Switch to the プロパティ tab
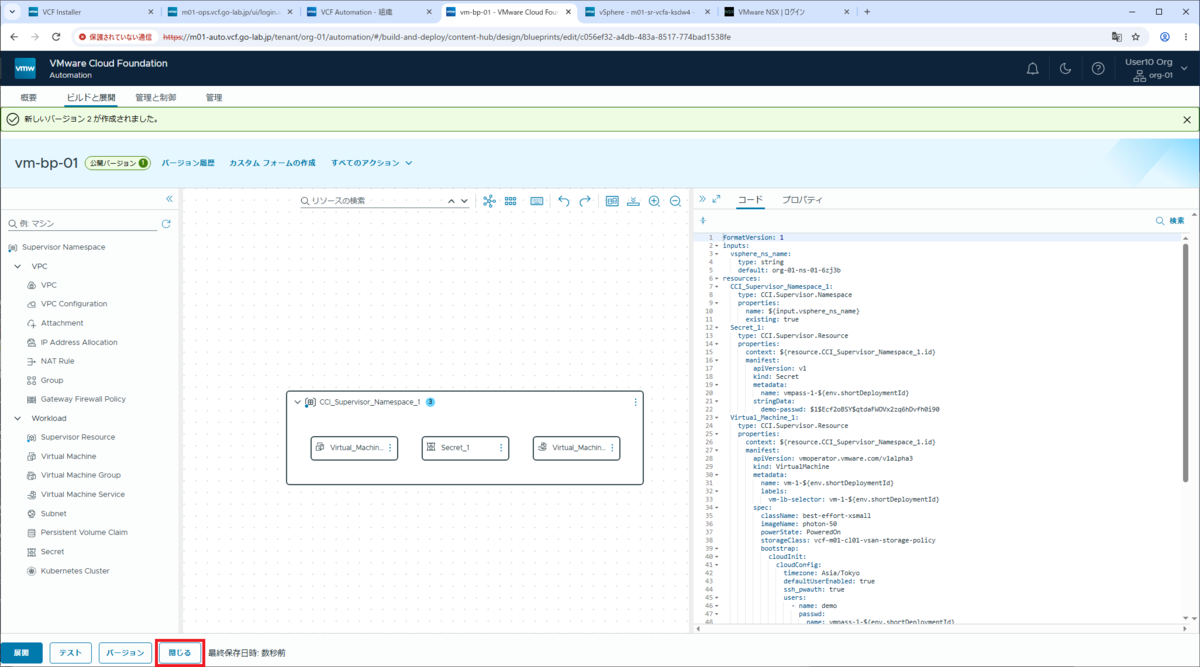 click(802, 200)
